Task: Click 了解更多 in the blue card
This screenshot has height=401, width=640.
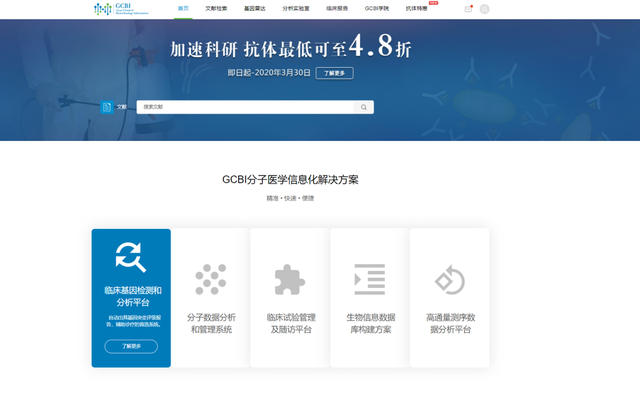Action: pos(131,346)
